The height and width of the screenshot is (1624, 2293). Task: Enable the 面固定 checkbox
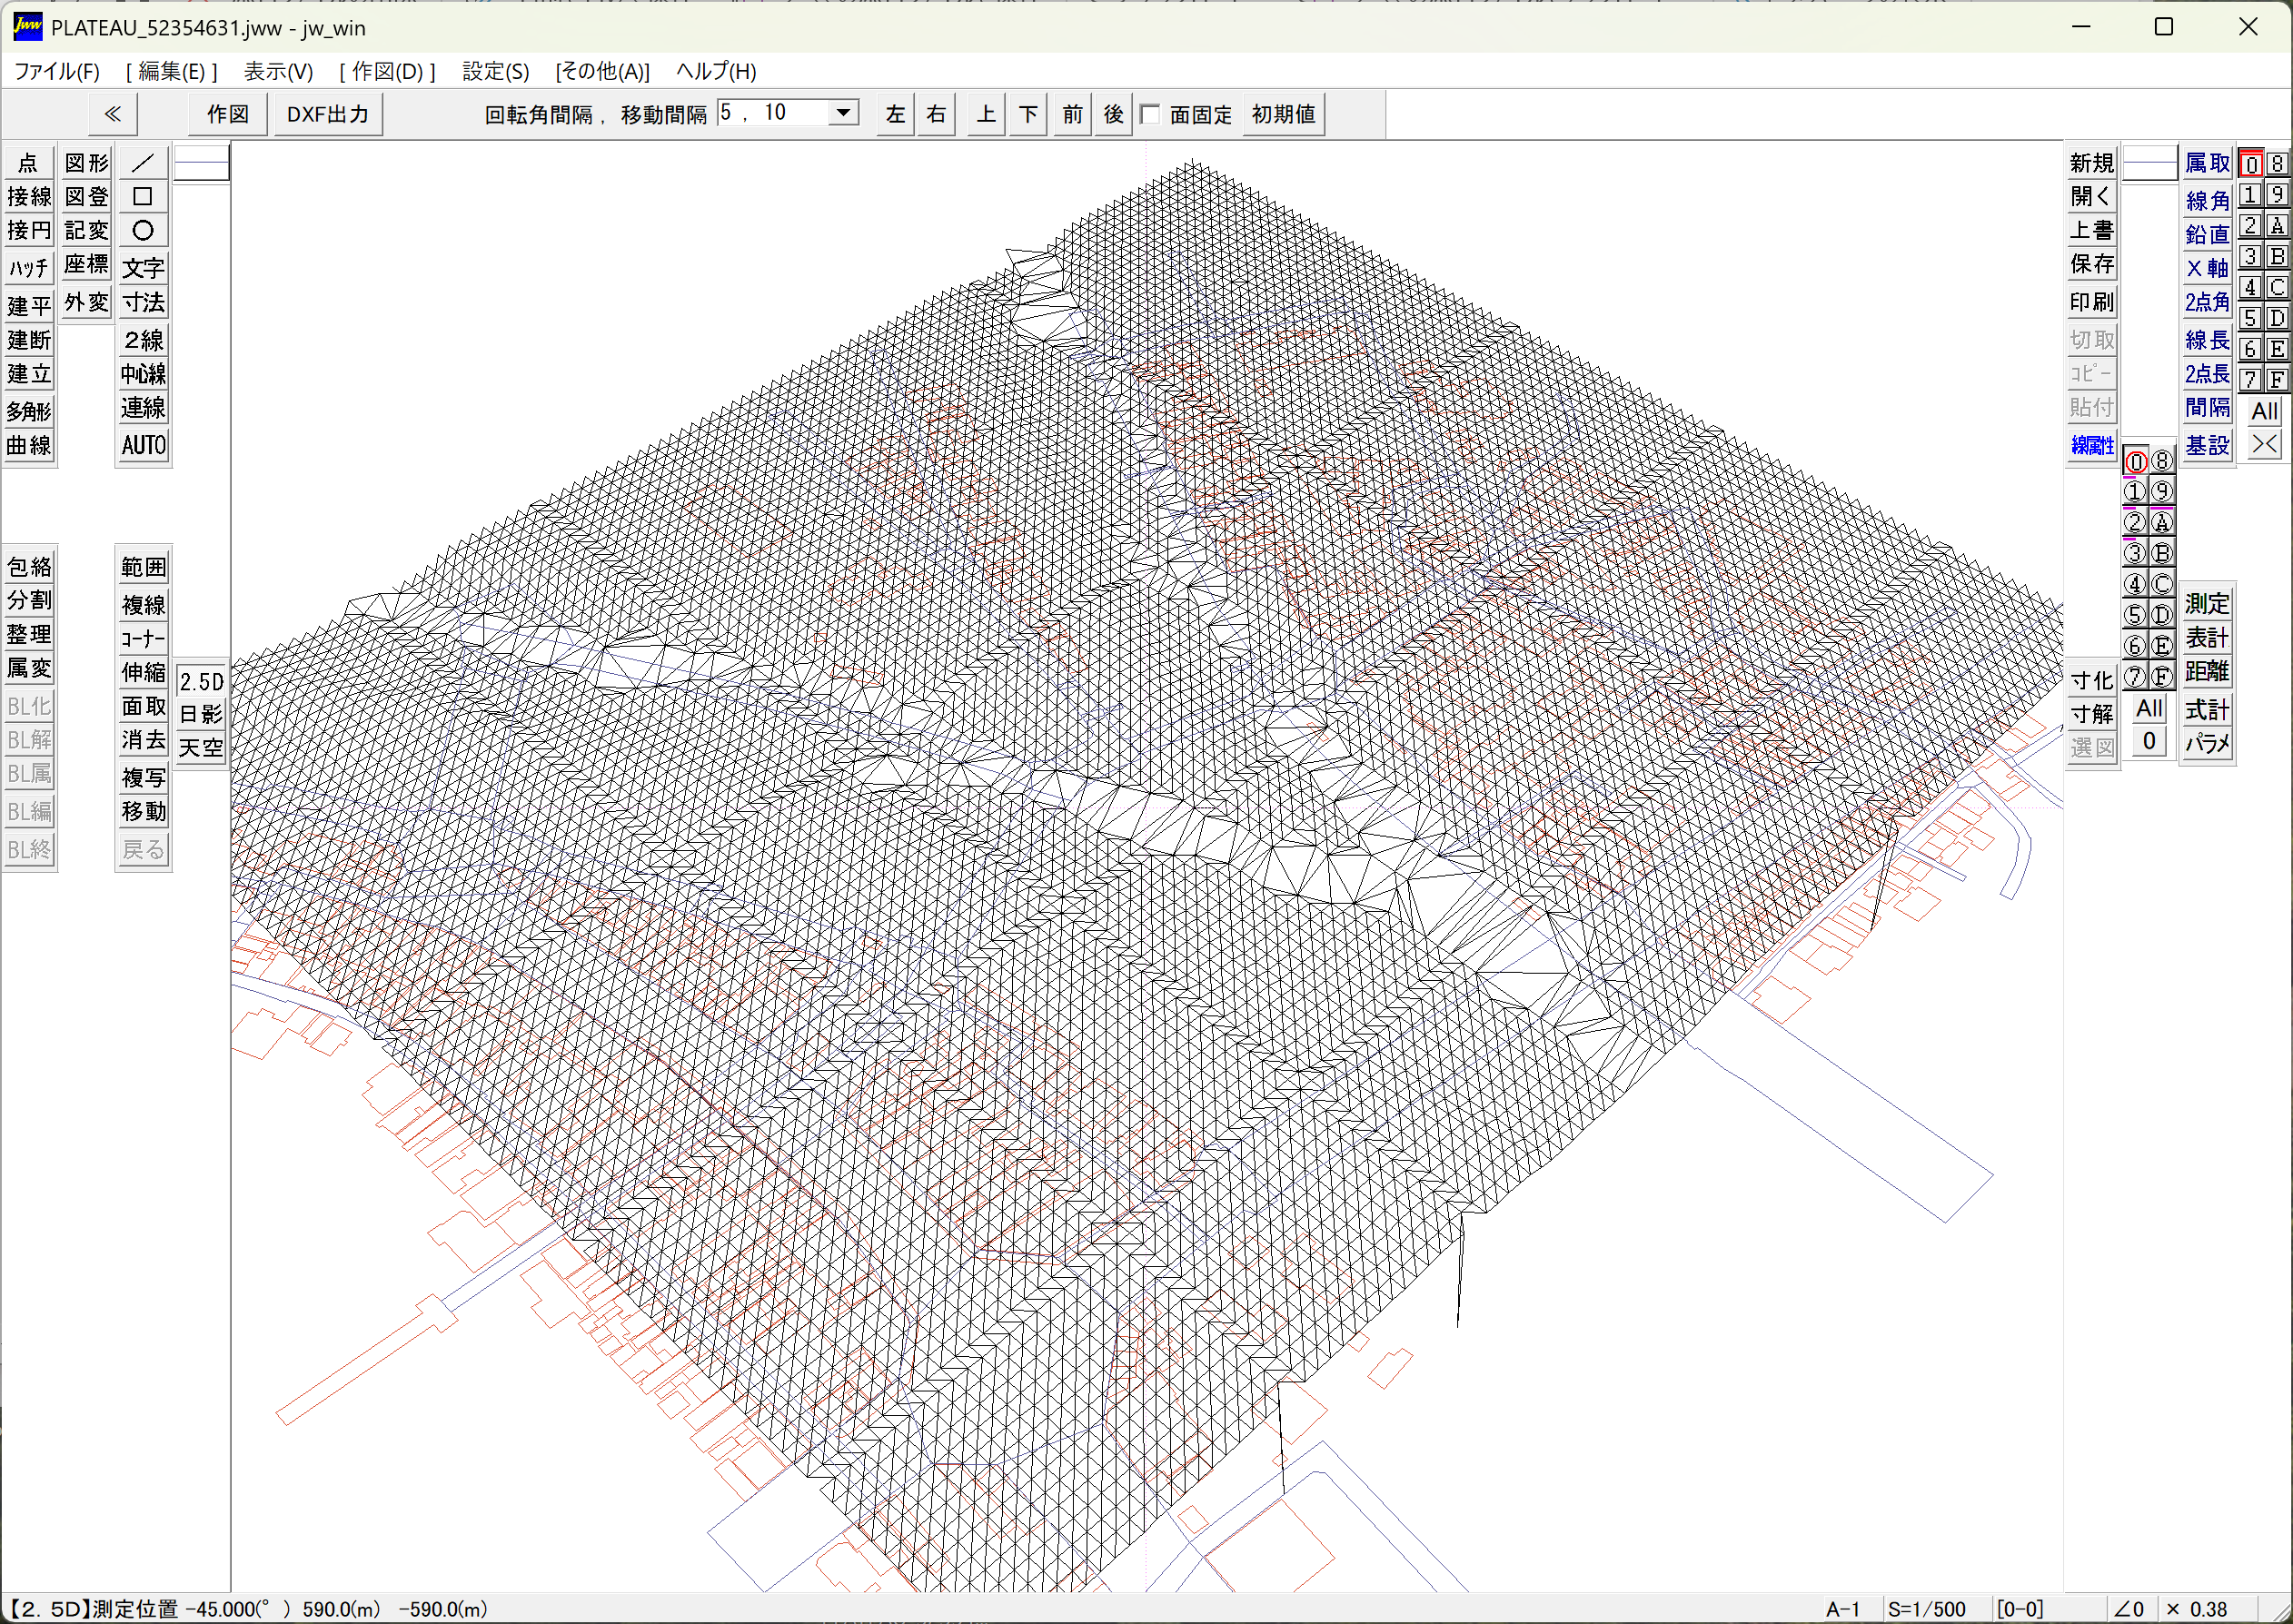click(x=1151, y=114)
